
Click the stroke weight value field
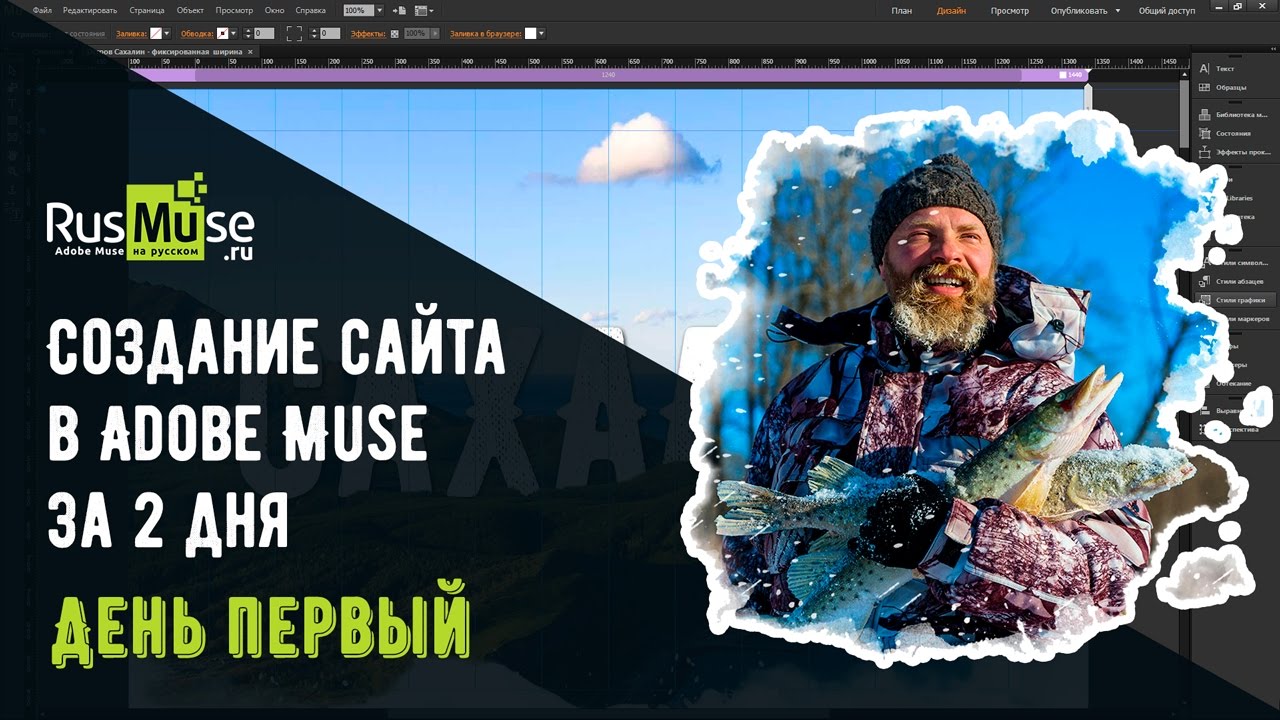tap(264, 33)
